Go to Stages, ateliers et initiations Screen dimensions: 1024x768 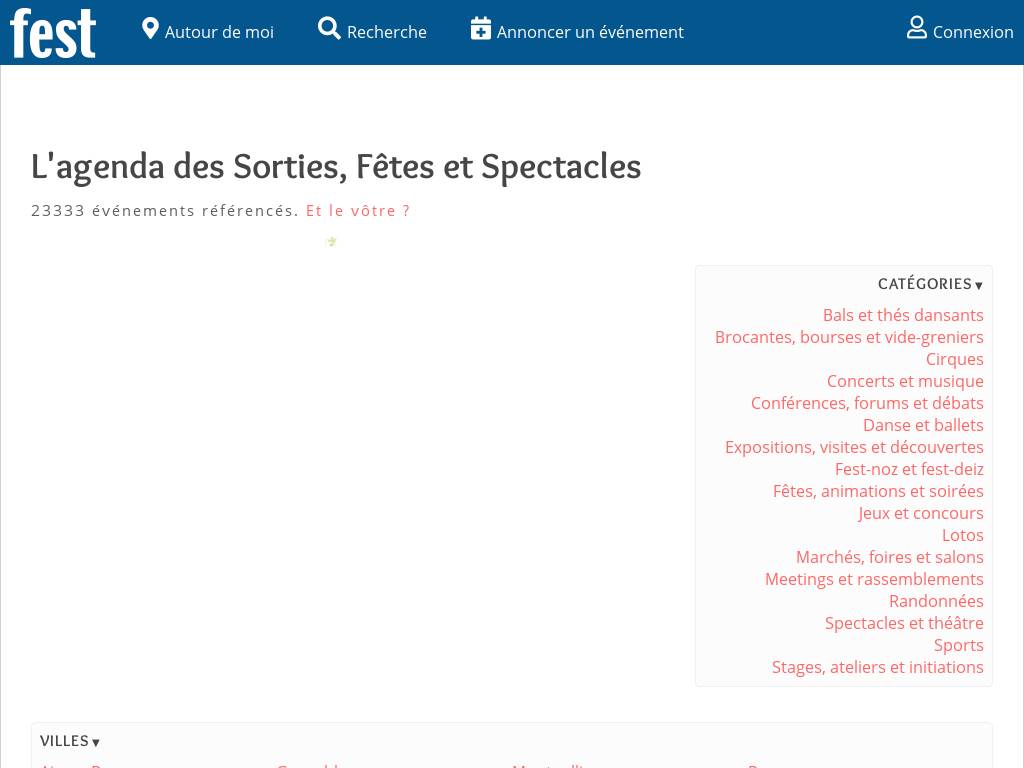pos(877,667)
